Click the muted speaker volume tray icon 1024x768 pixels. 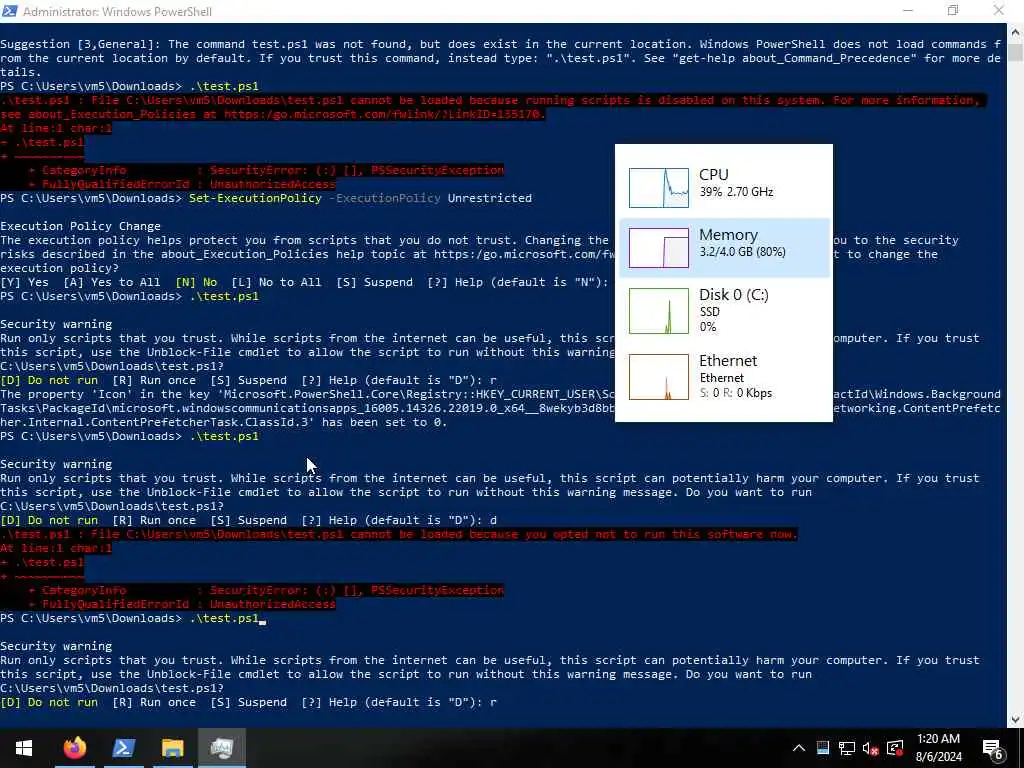[x=871, y=748]
